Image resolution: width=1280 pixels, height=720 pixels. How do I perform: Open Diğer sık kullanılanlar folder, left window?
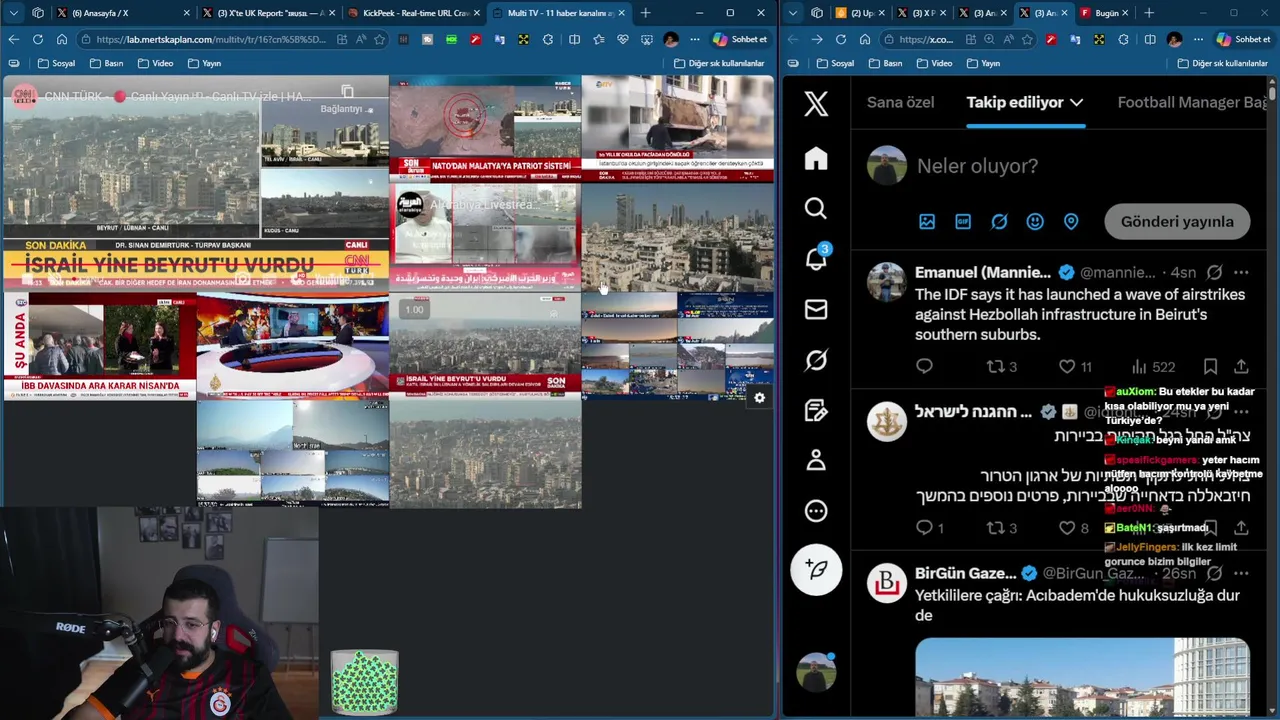click(x=719, y=63)
